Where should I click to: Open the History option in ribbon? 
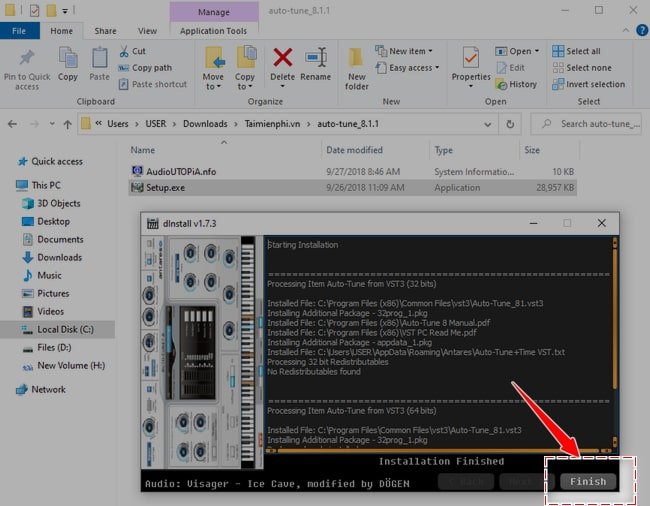[516, 84]
